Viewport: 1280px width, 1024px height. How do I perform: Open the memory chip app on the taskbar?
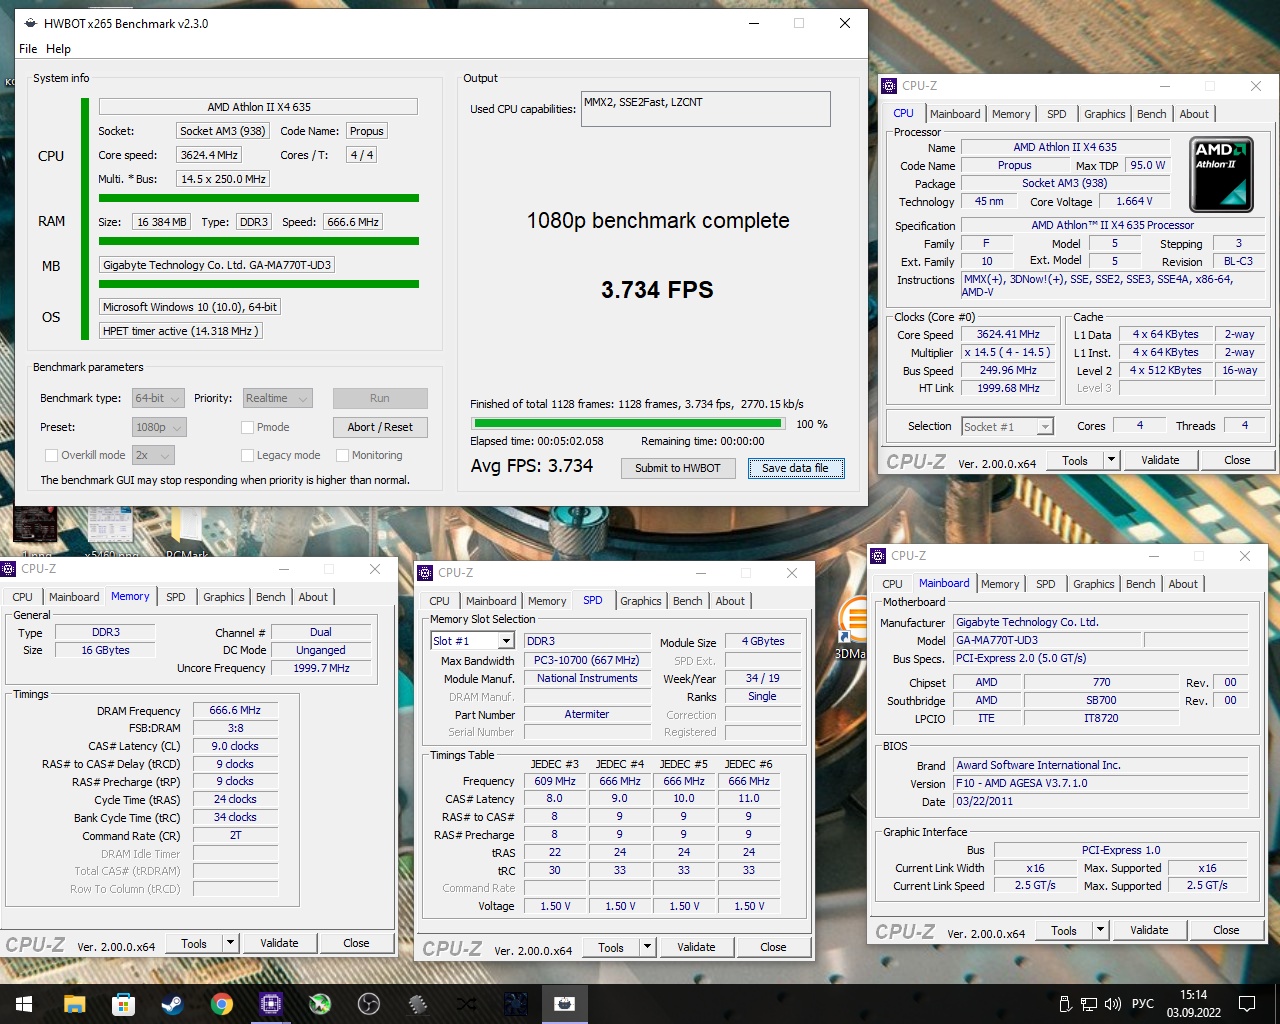click(418, 1004)
